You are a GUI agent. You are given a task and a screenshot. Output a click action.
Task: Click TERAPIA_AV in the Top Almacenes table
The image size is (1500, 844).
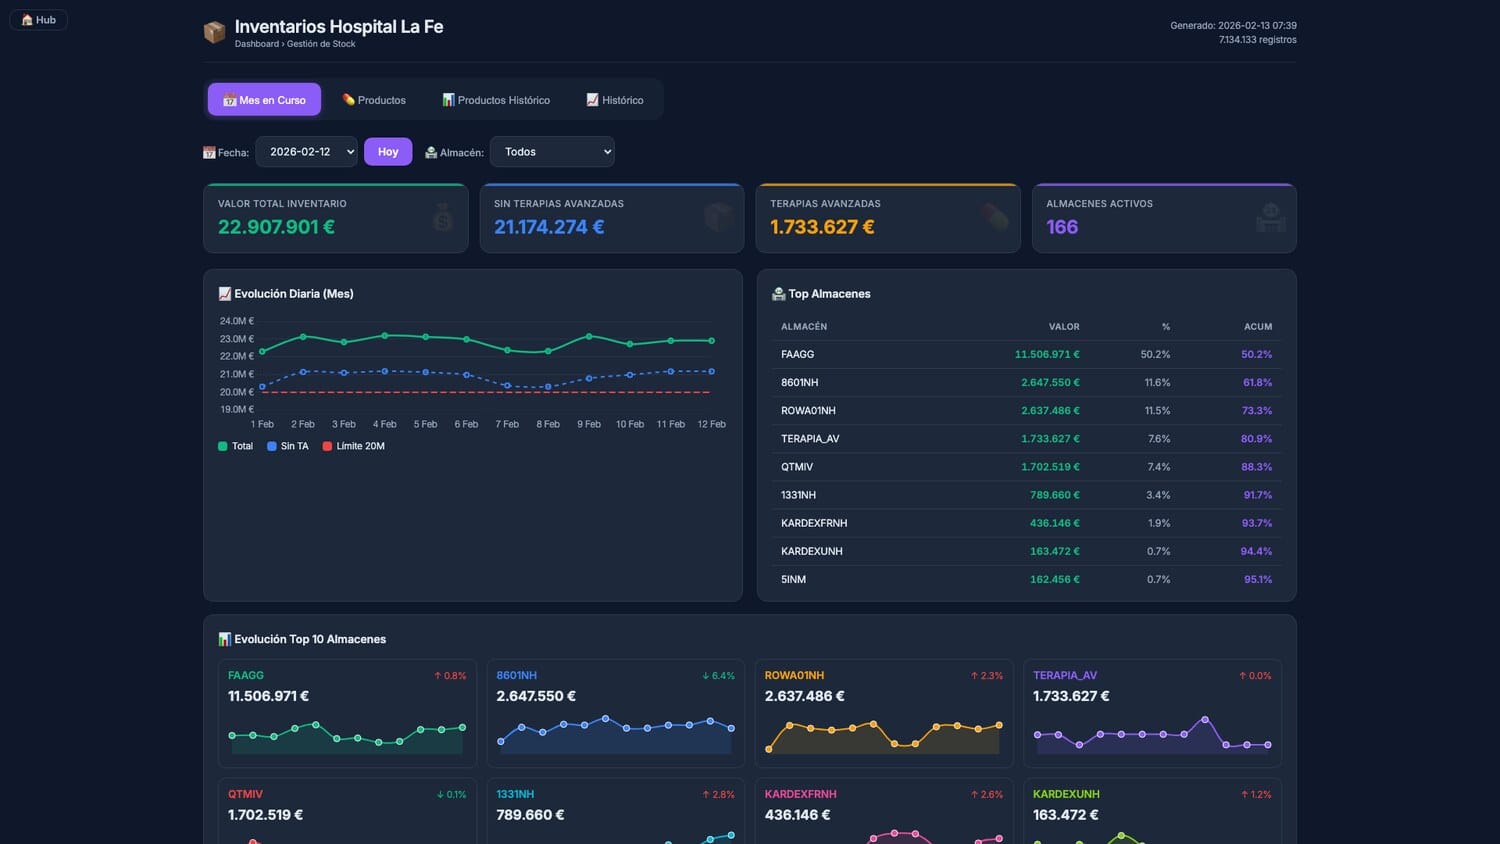810,439
